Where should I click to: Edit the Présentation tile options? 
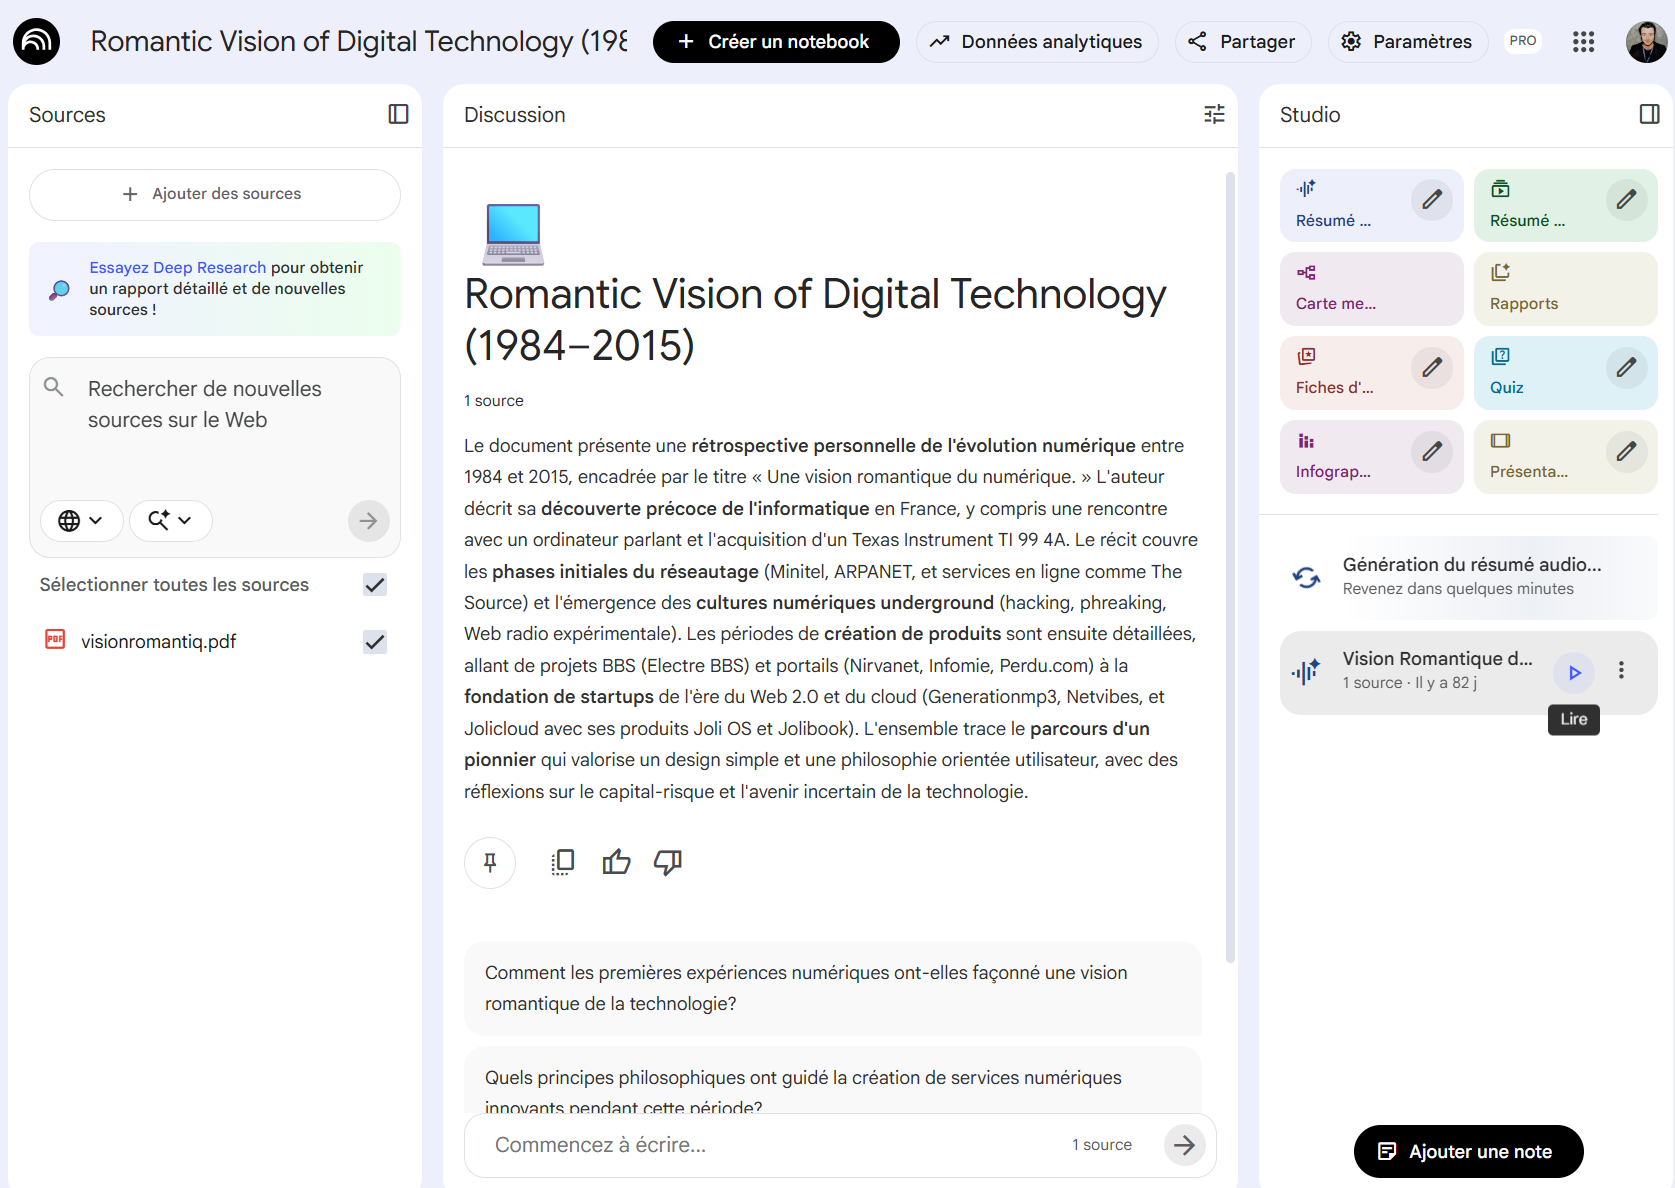point(1627,452)
